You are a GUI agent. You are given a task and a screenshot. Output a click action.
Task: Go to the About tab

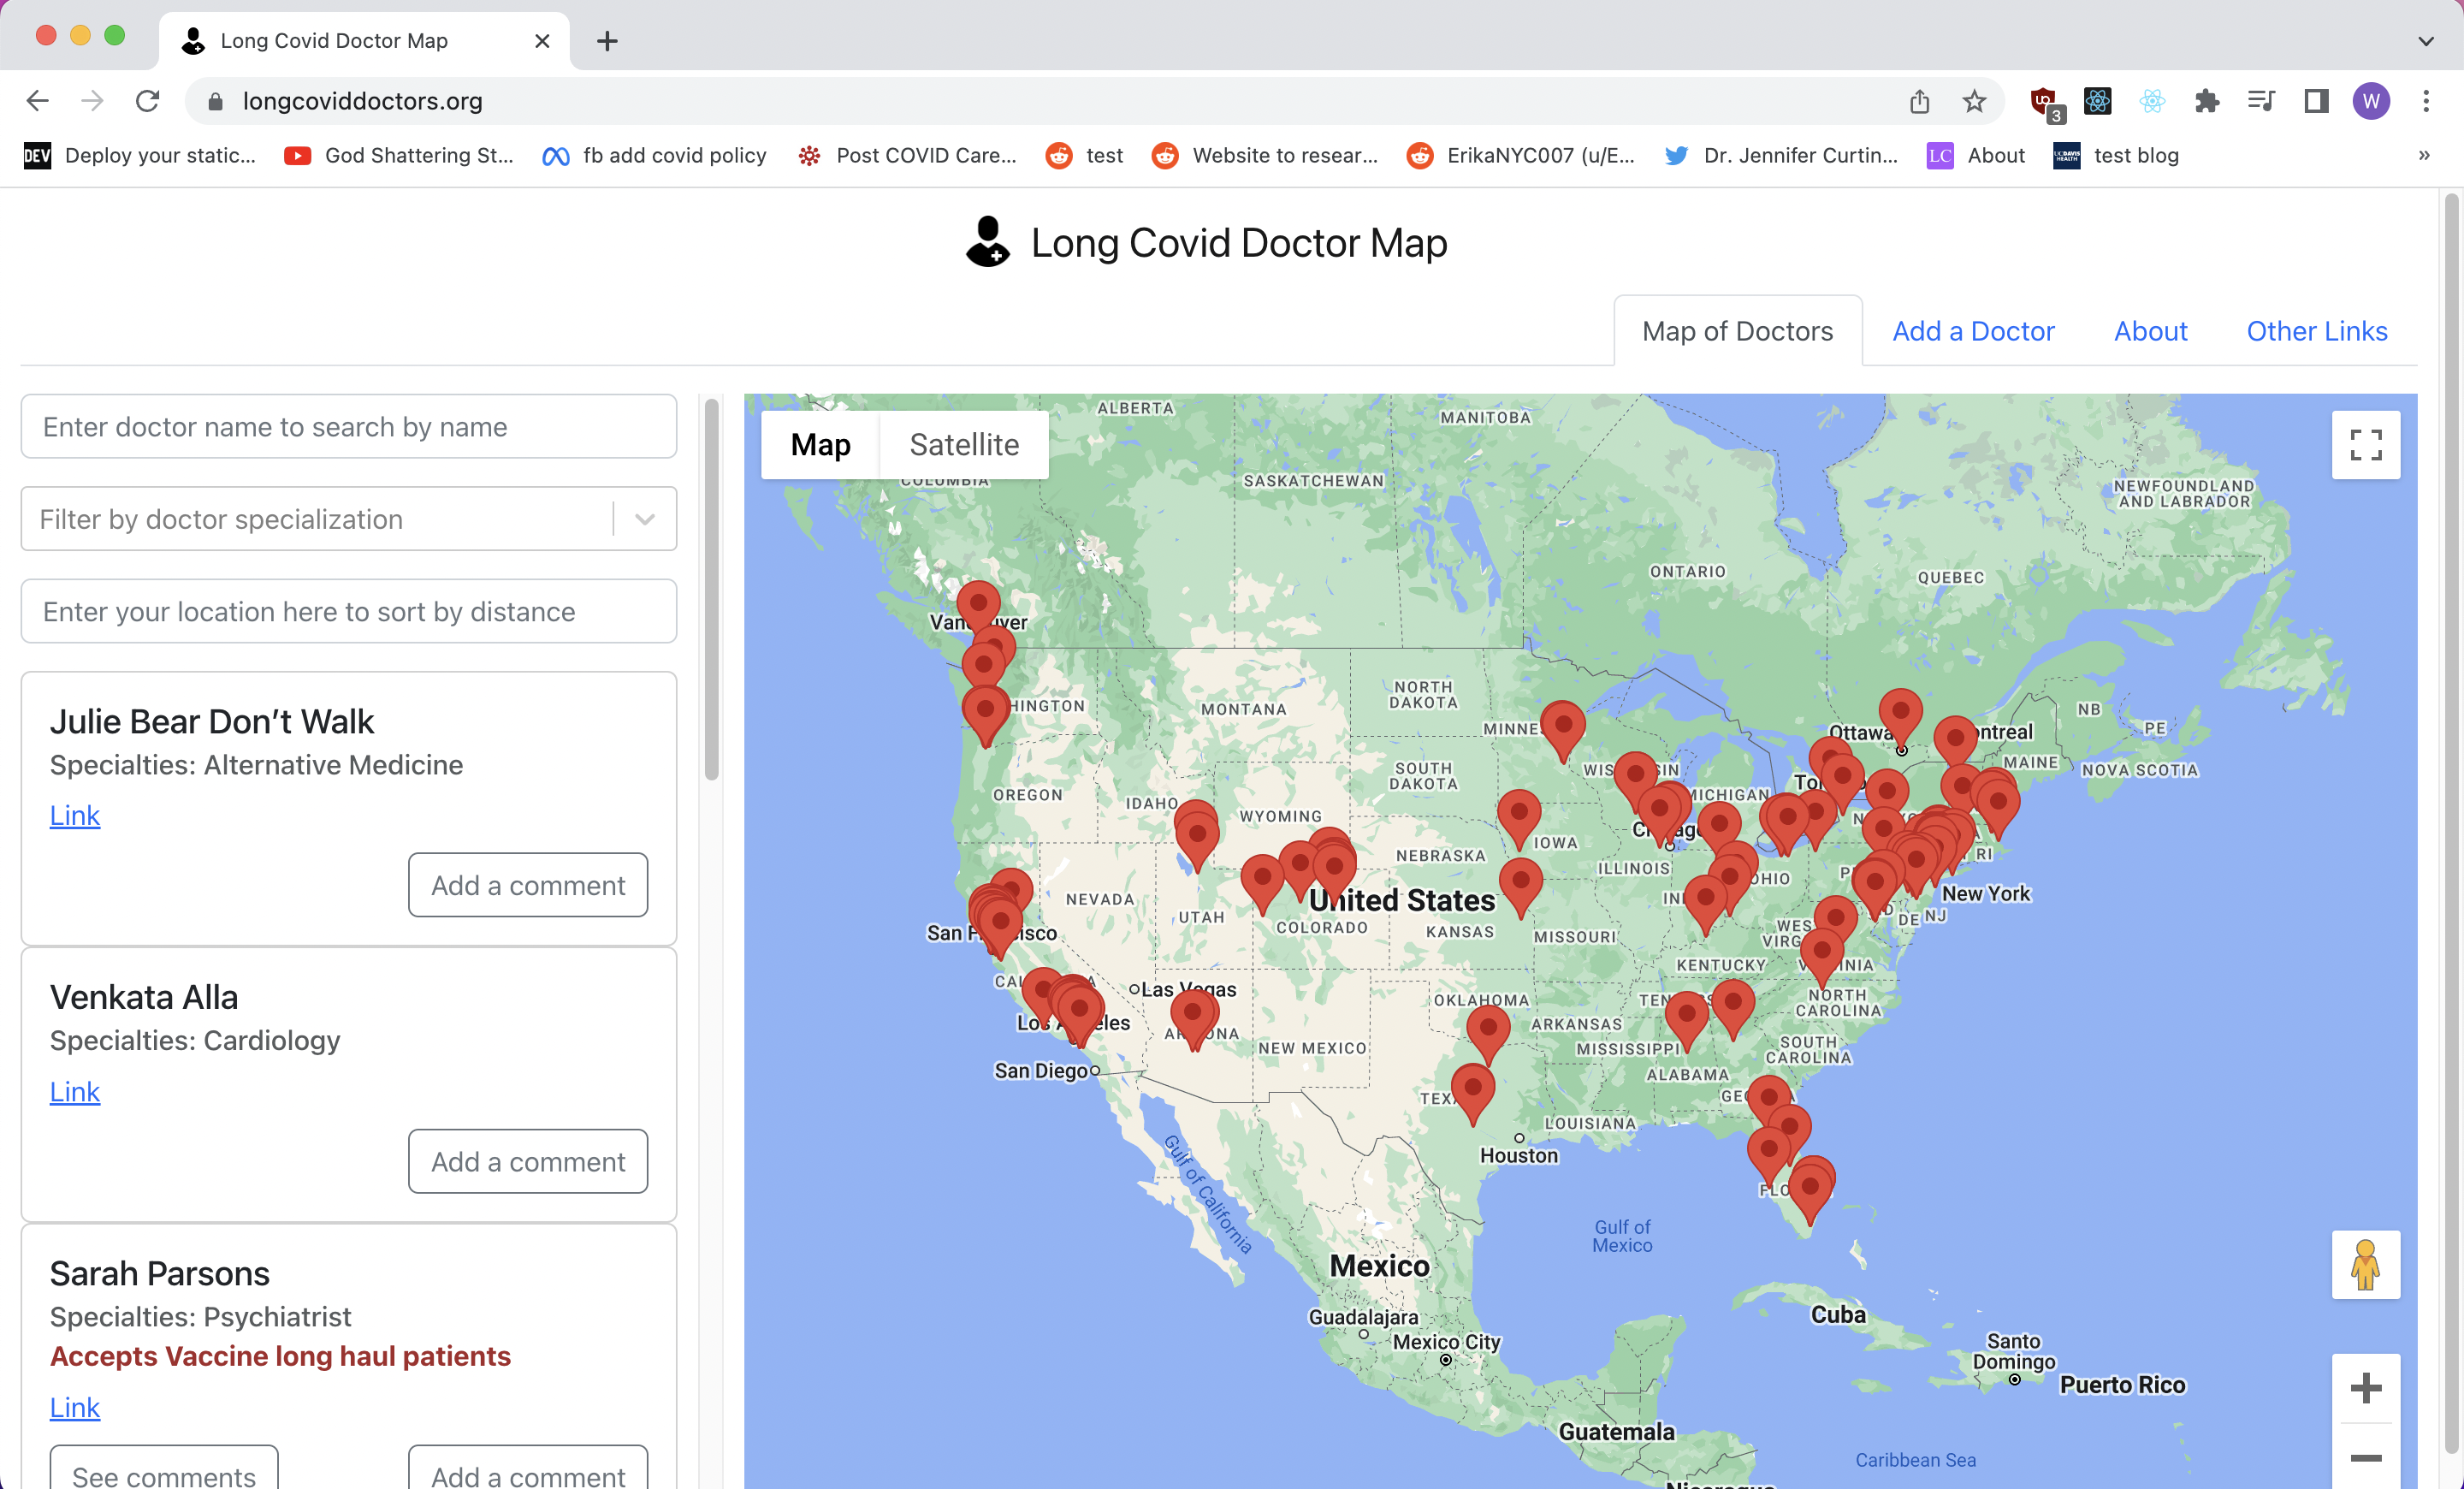[2150, 331]
